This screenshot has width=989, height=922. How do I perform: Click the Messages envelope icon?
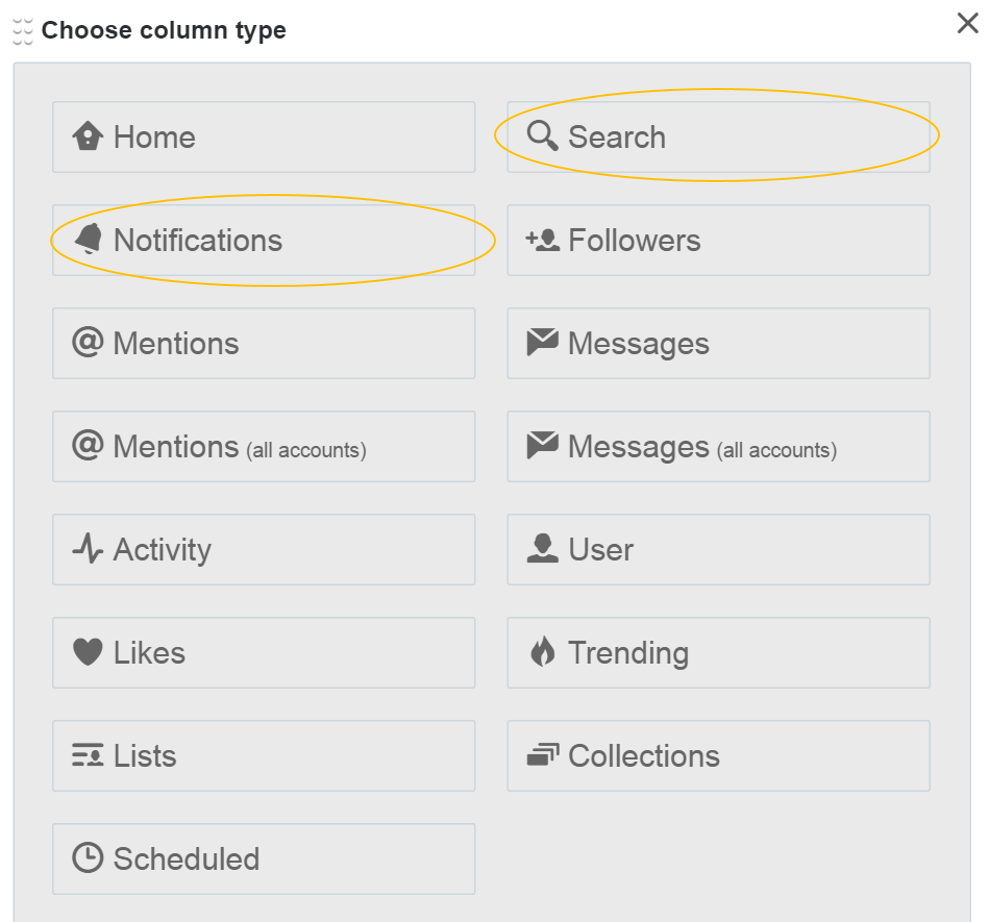pos(542,343)
